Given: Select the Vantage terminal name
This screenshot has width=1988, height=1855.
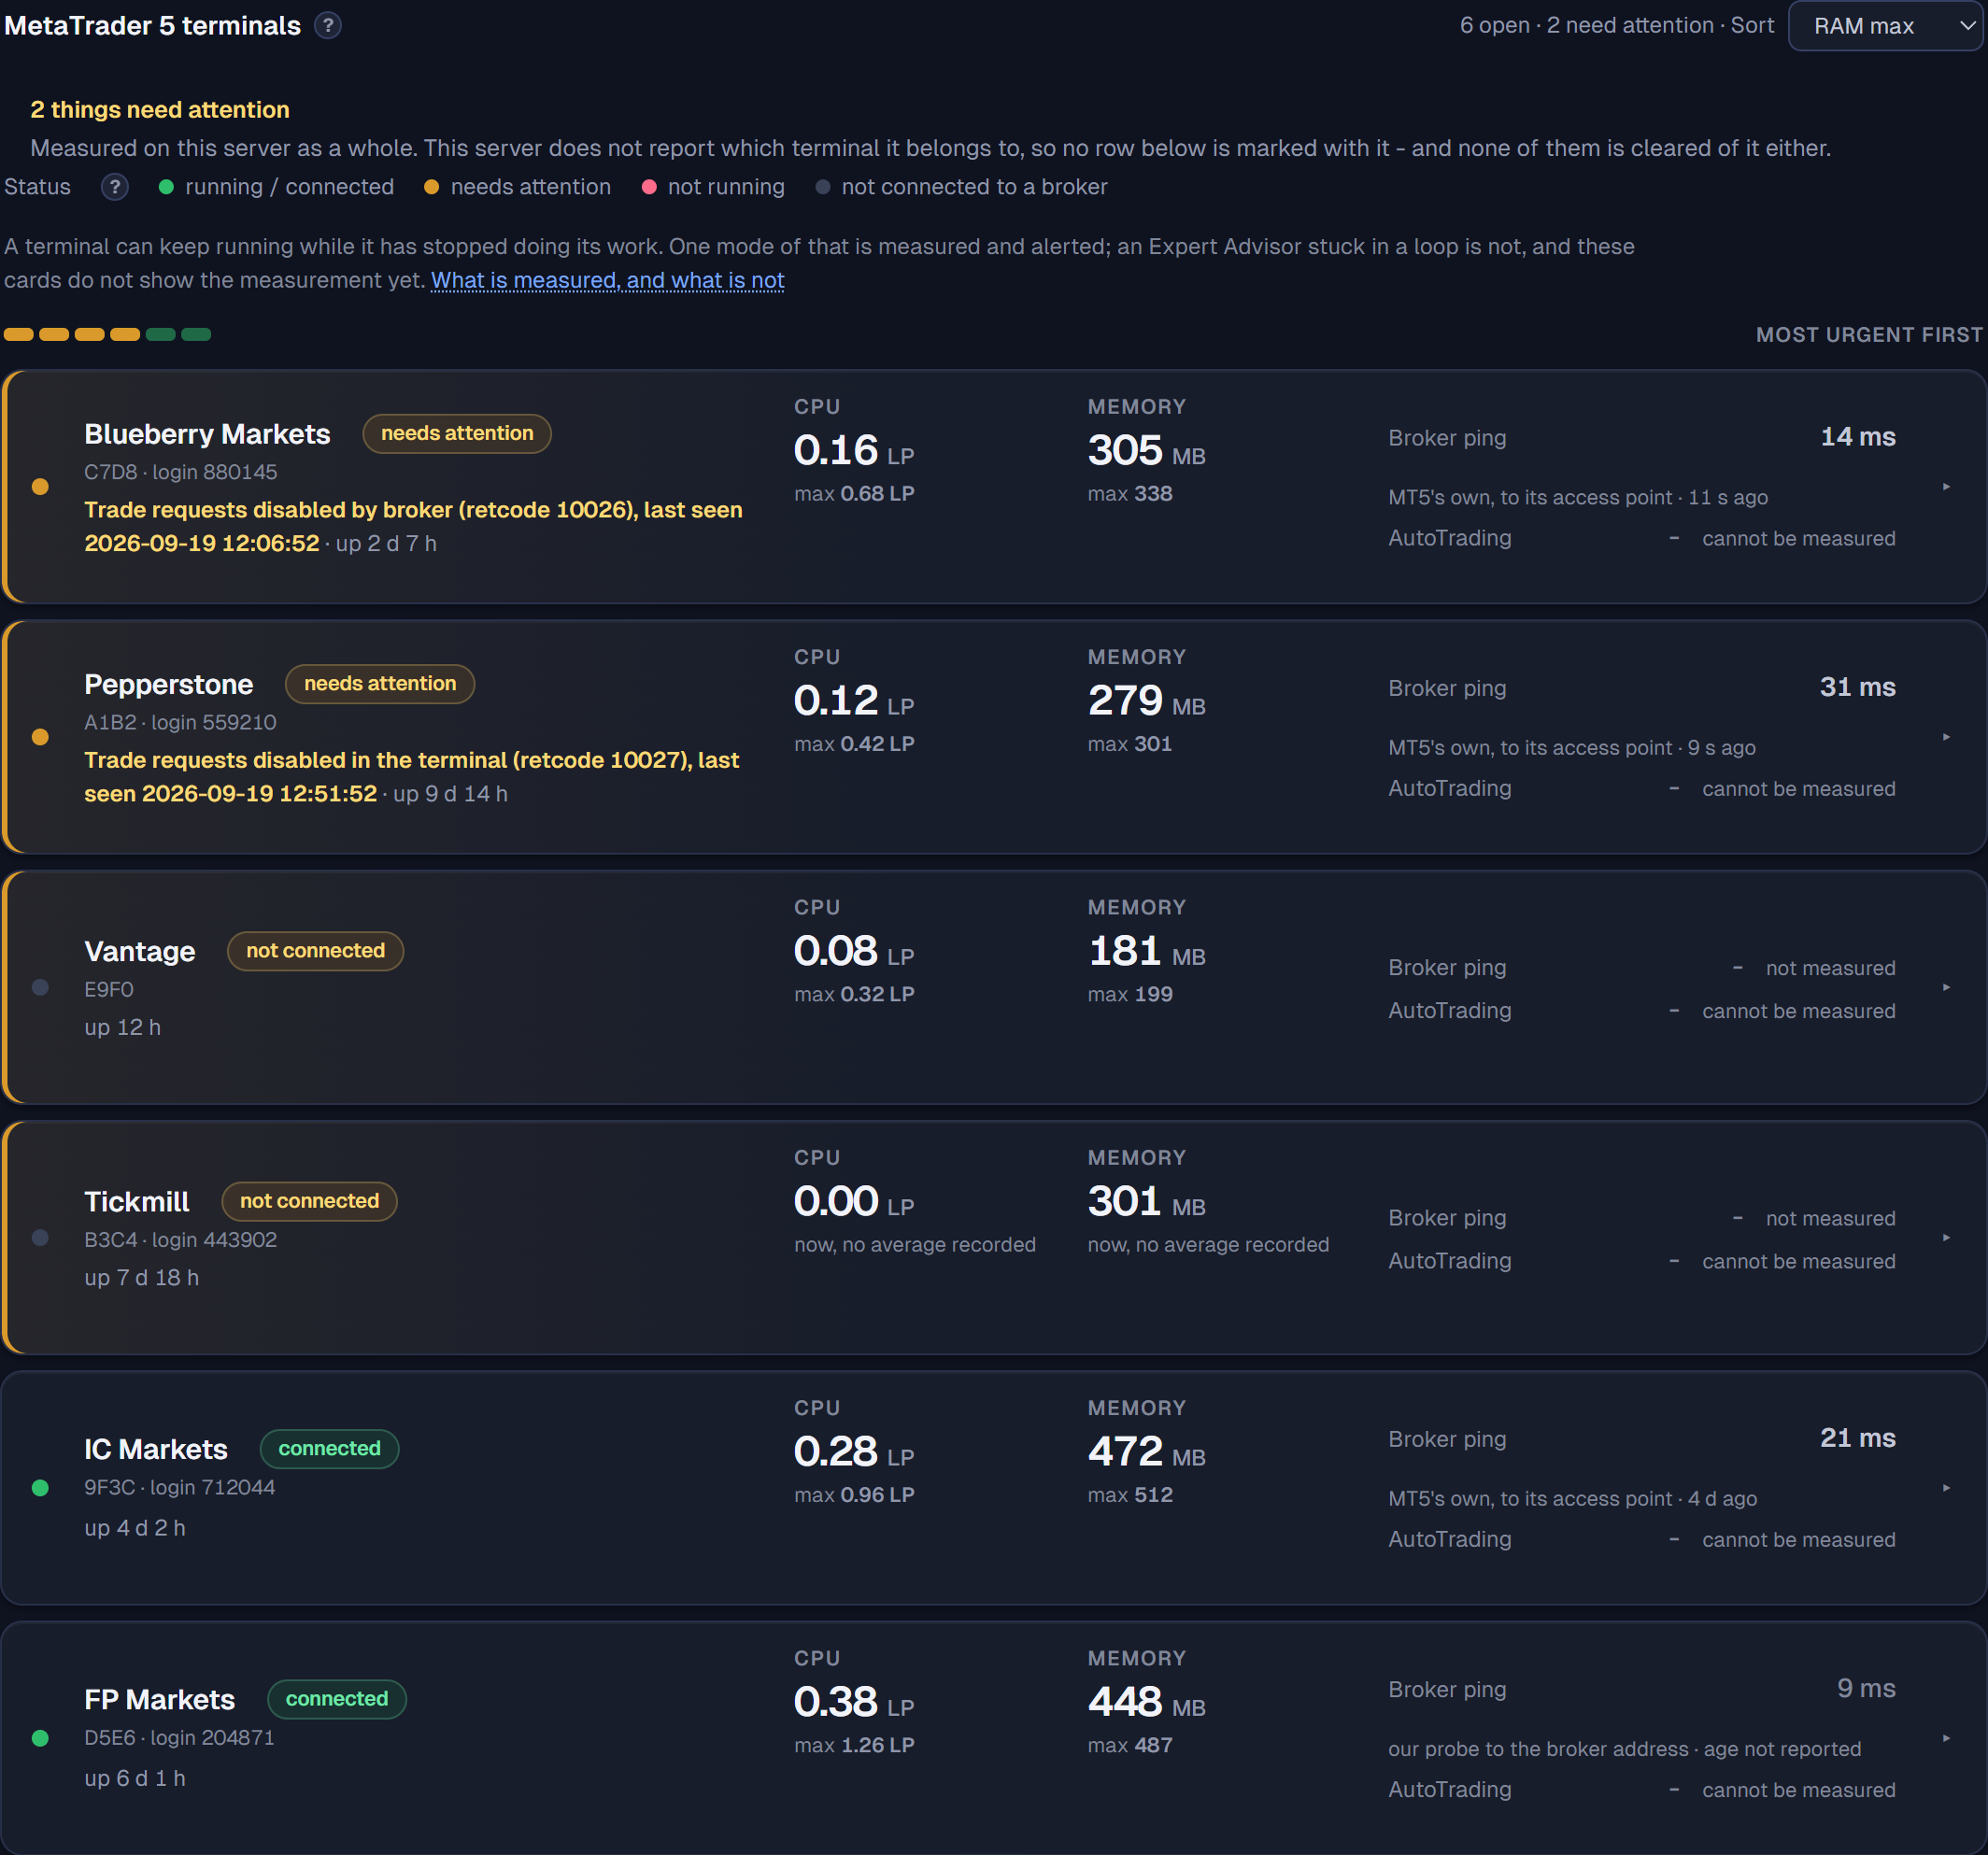Looking at the screenshot, I should (x=139, y=951).
